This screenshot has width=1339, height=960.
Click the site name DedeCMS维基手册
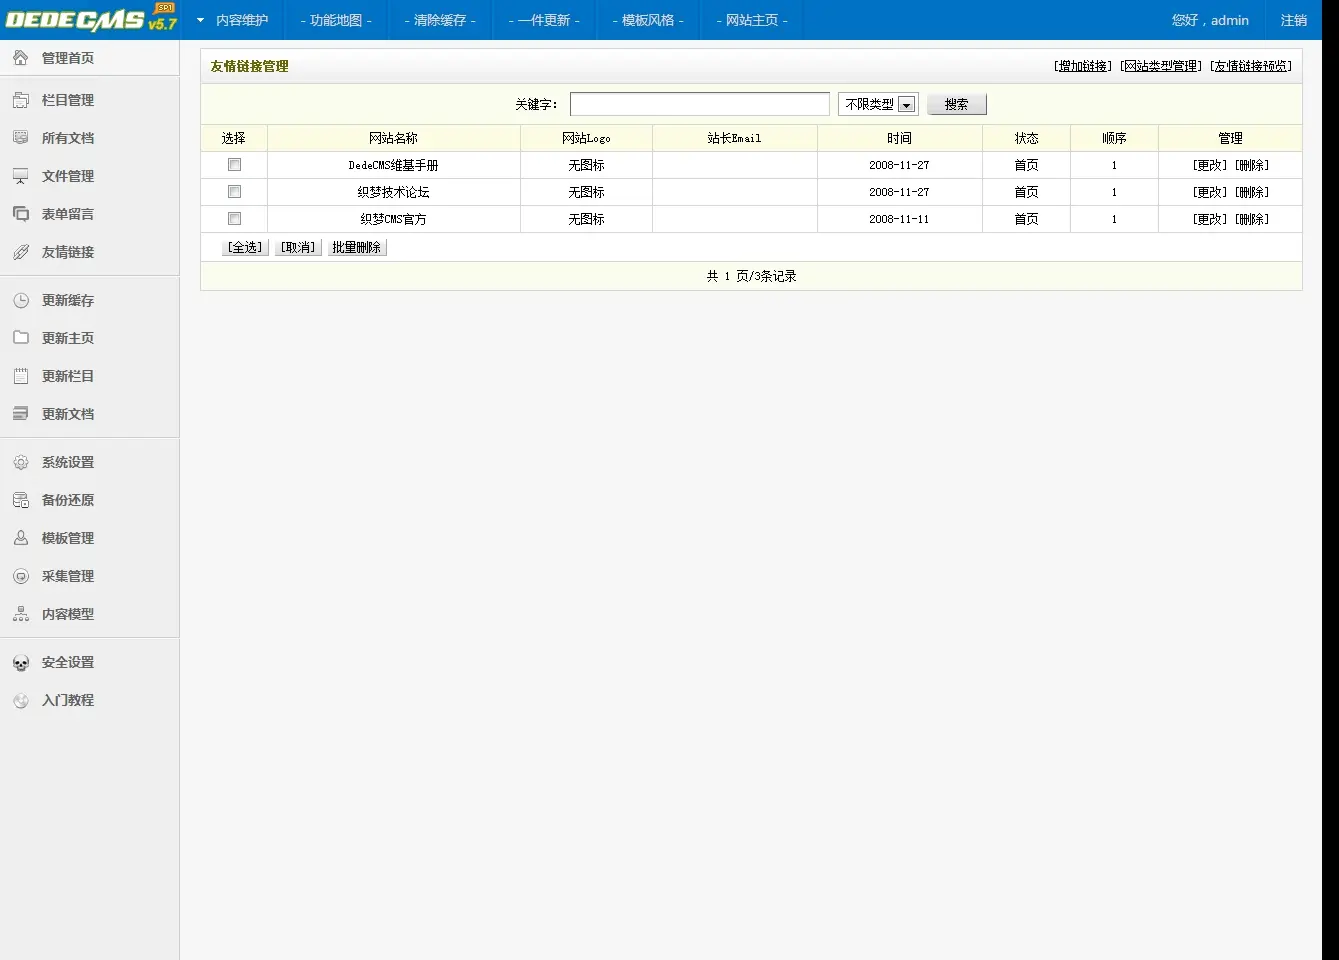(x=394, y=165)
